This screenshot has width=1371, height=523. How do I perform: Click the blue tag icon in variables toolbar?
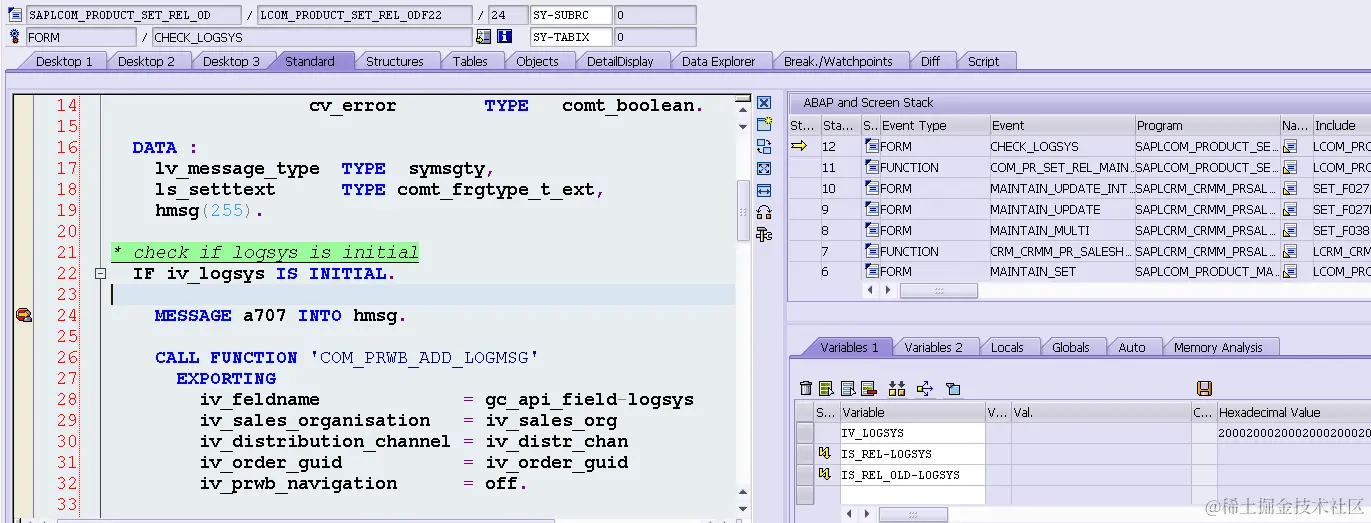pos(953,388)
